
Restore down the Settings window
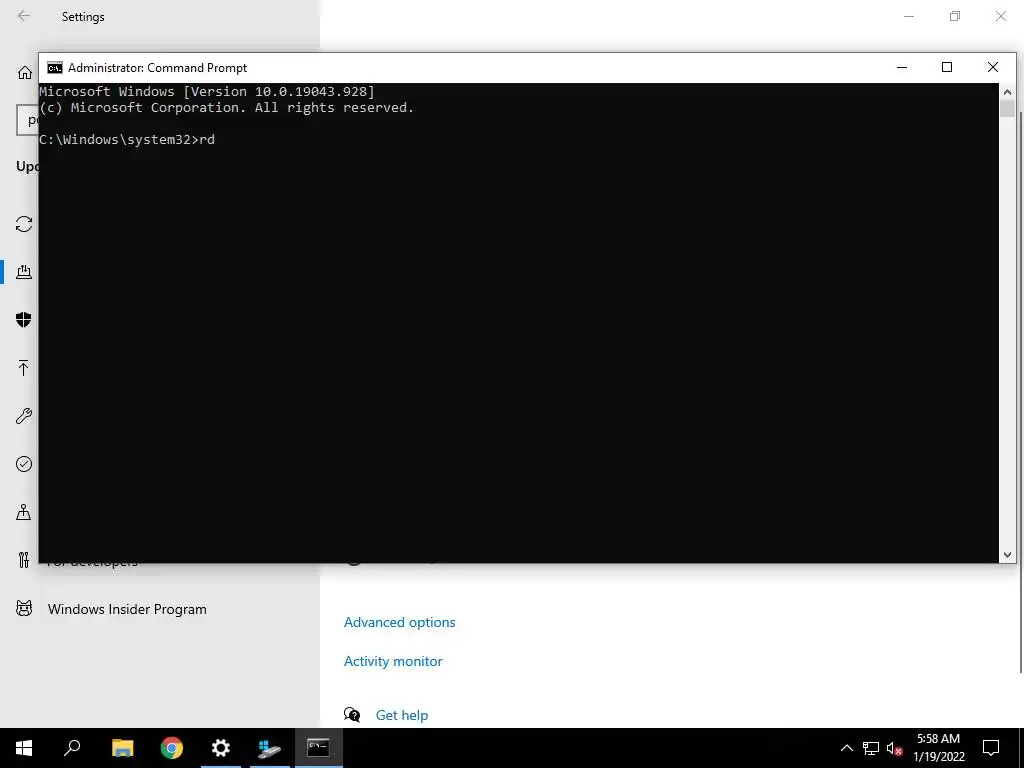[955, 16]
